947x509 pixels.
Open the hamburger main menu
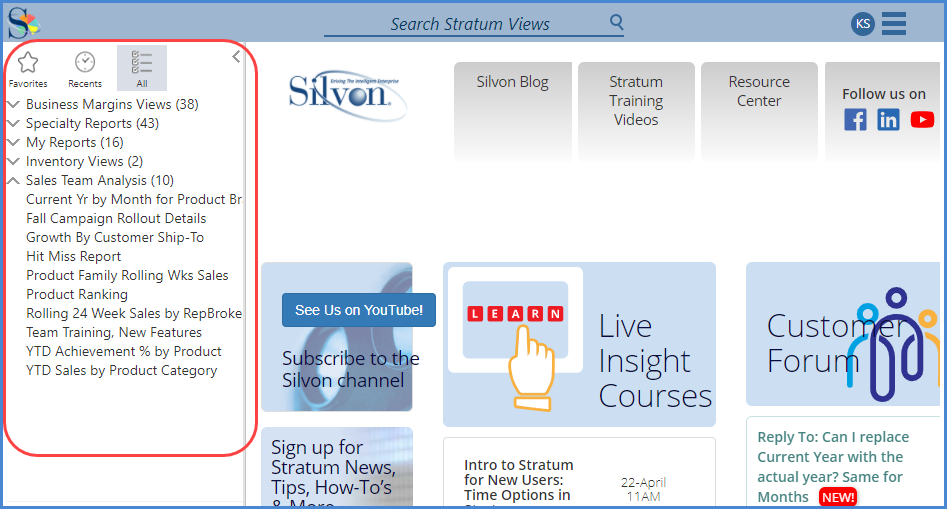point(894,23)
